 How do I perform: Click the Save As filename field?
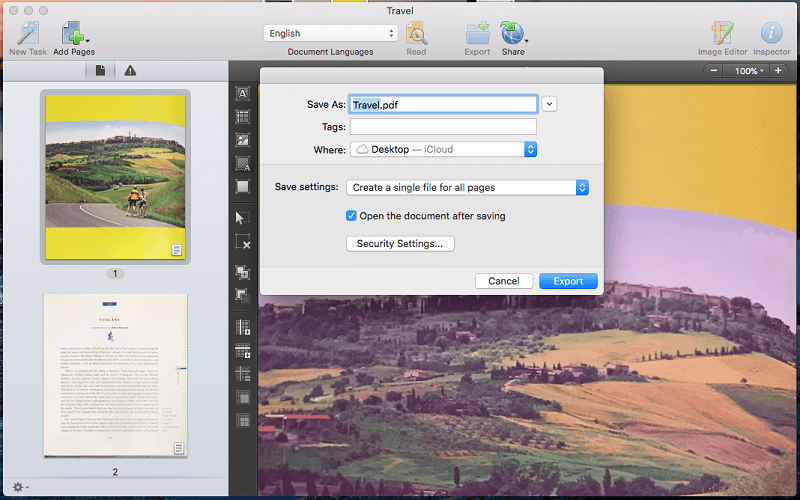[x=443, y=105]
